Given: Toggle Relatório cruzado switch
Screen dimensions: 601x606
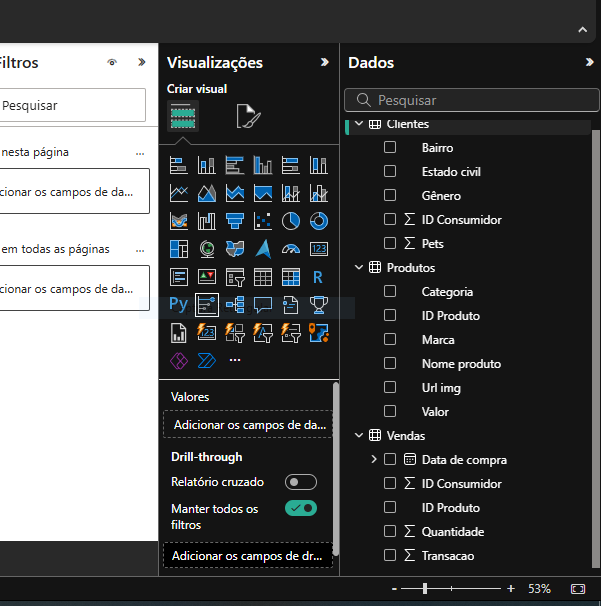Looking at the screenshot, I should pyautogui.click(x=300, y=482).
